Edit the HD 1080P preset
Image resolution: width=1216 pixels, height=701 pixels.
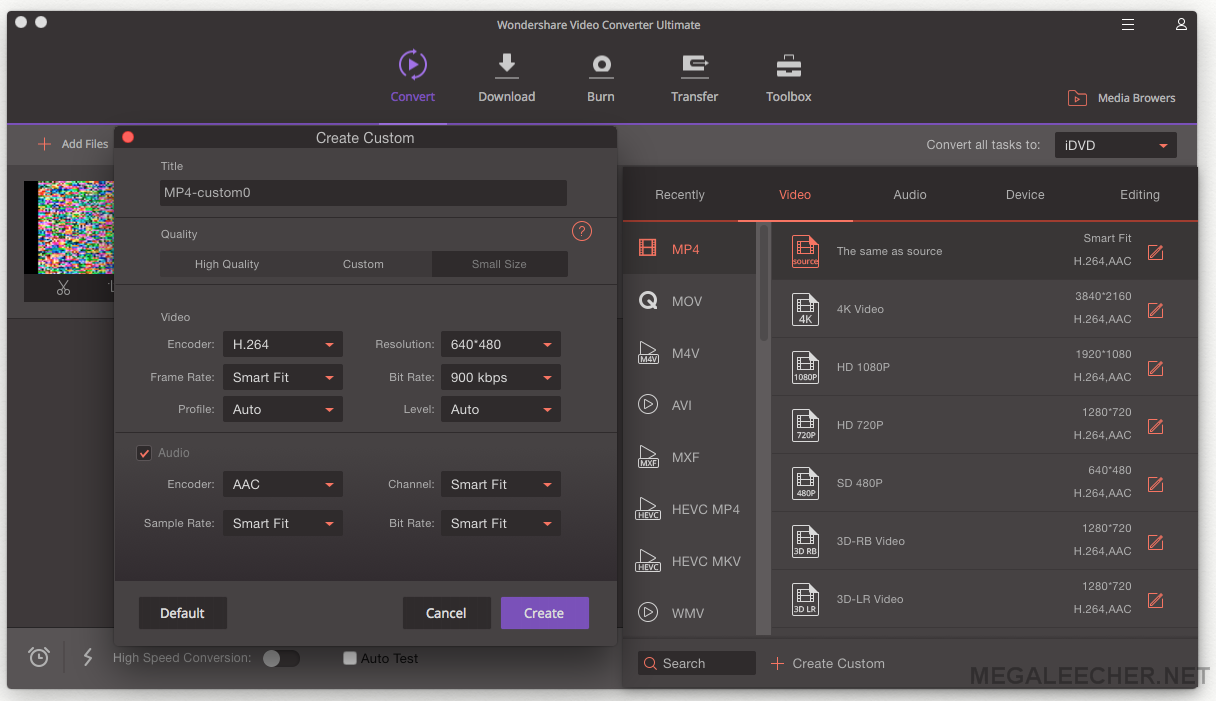pos(1155,368)
